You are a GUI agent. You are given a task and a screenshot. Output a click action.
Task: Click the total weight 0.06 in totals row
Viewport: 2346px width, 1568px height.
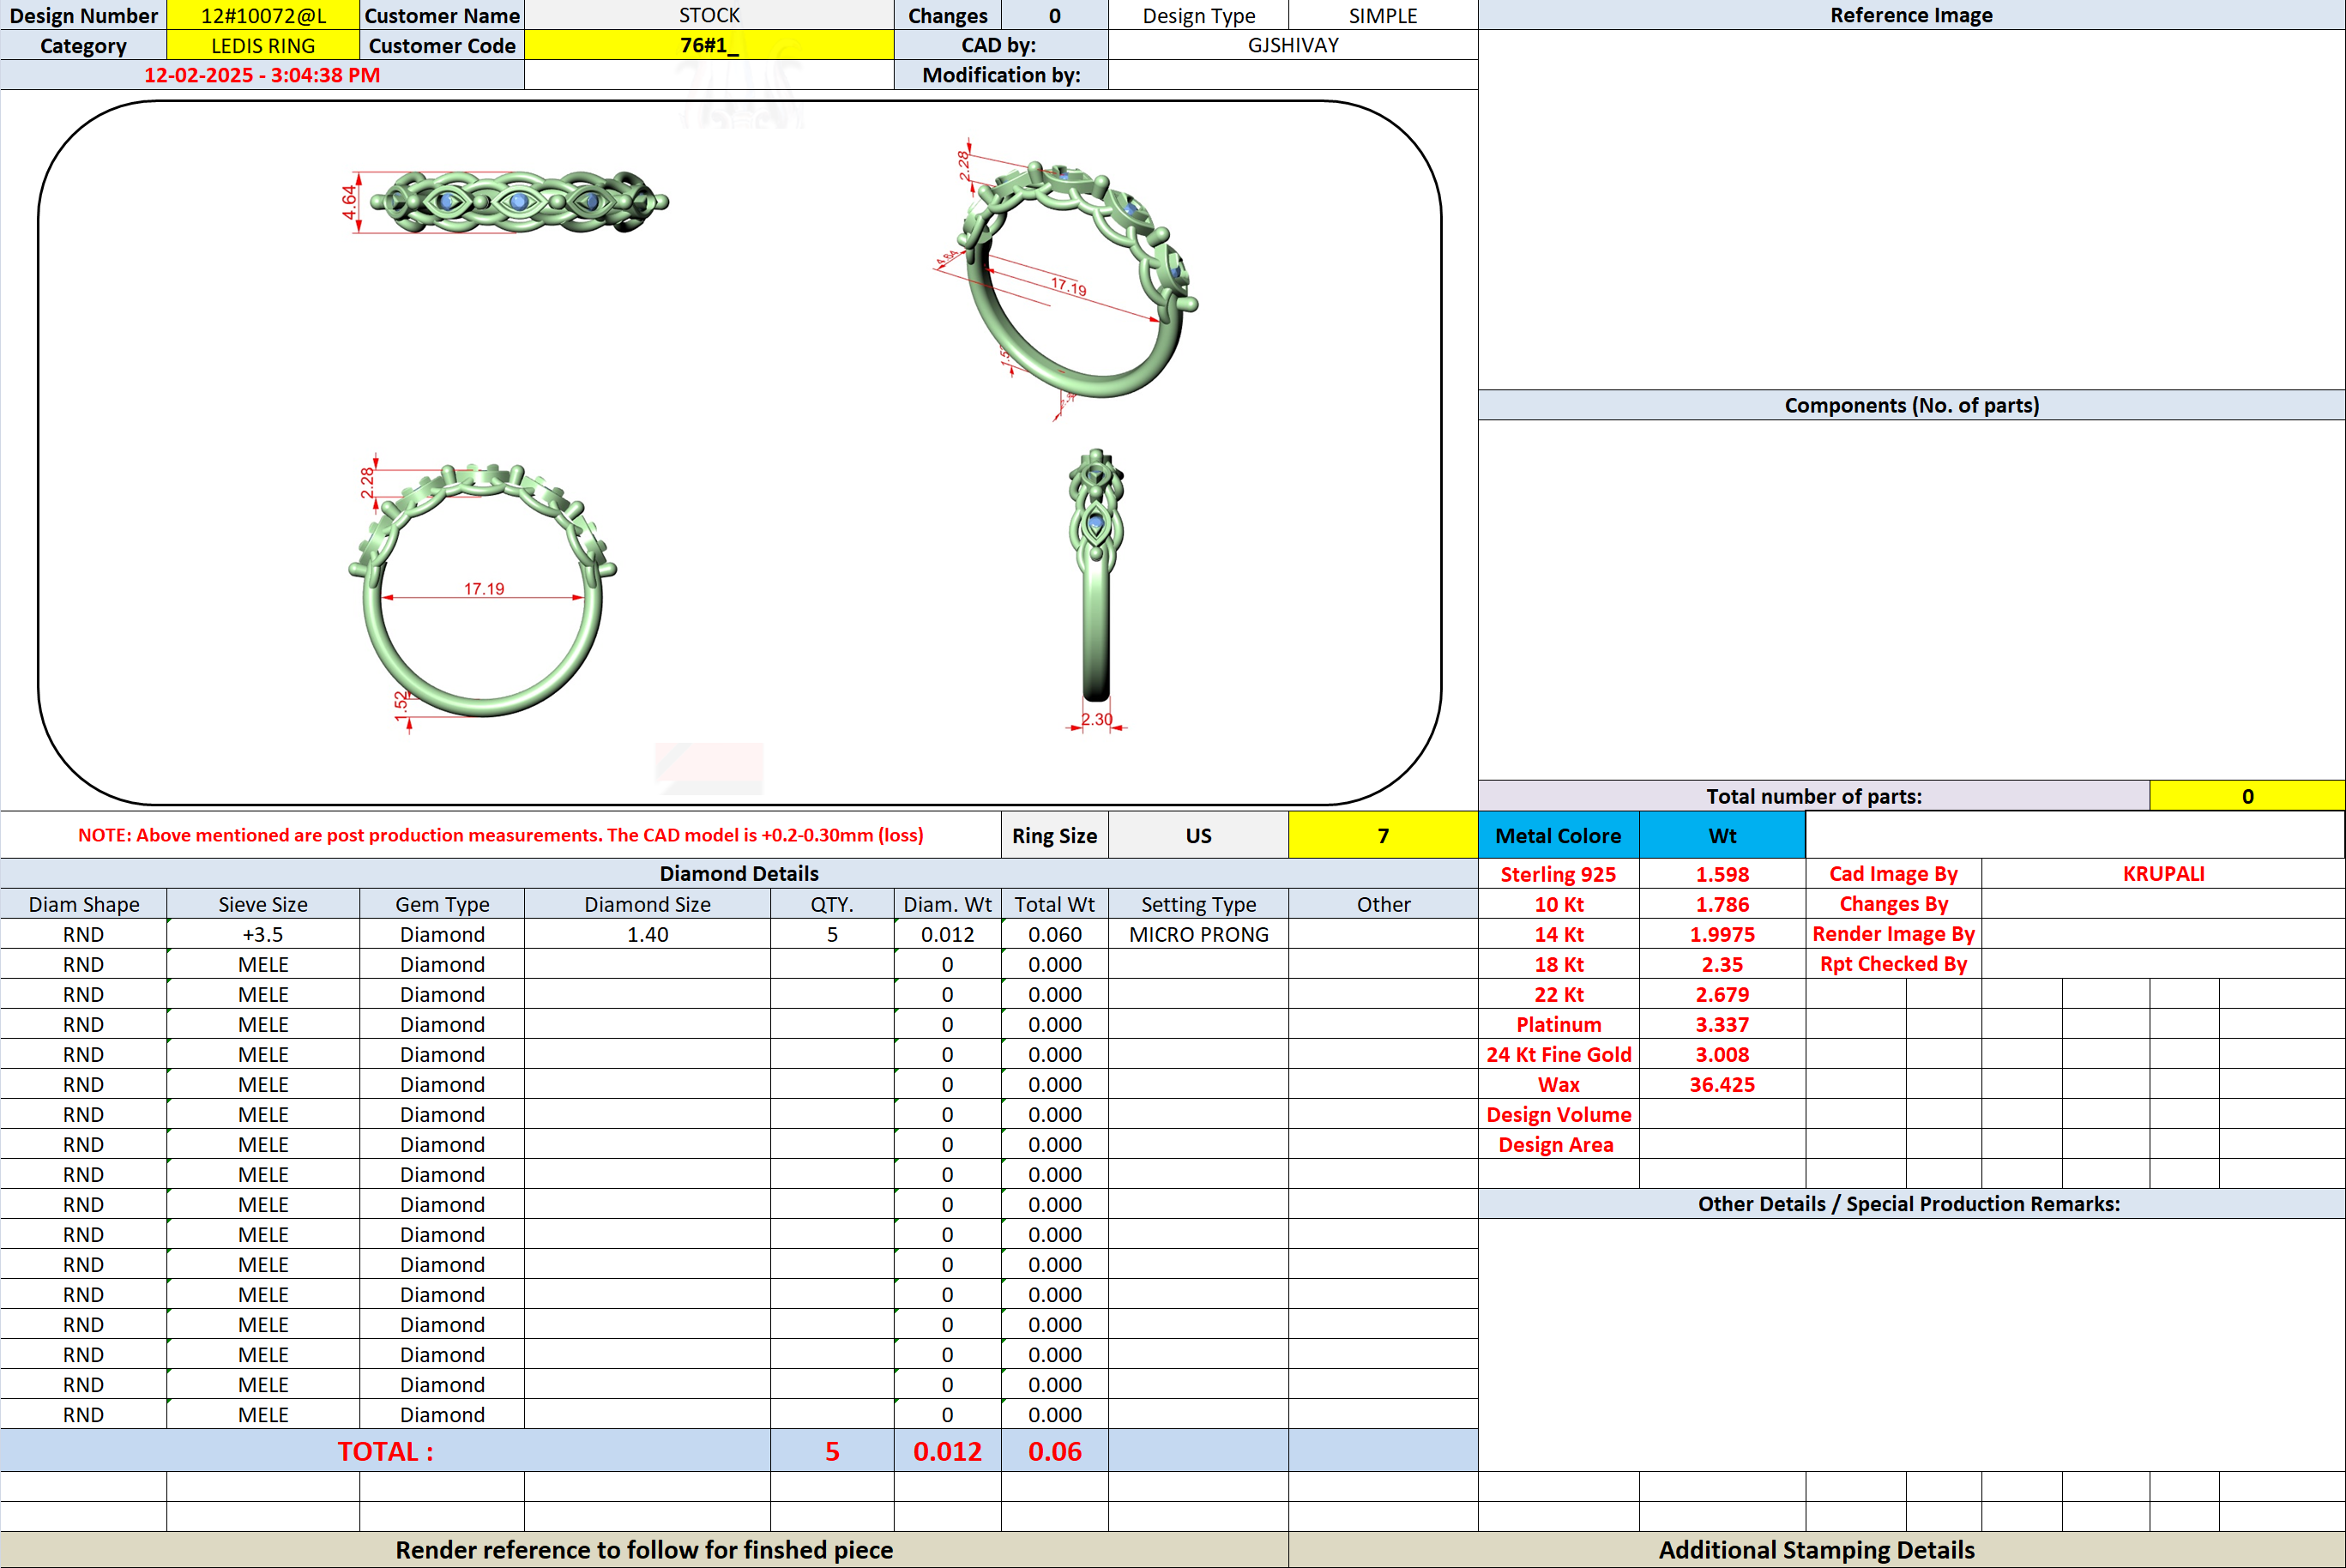pos(1054,1451)
